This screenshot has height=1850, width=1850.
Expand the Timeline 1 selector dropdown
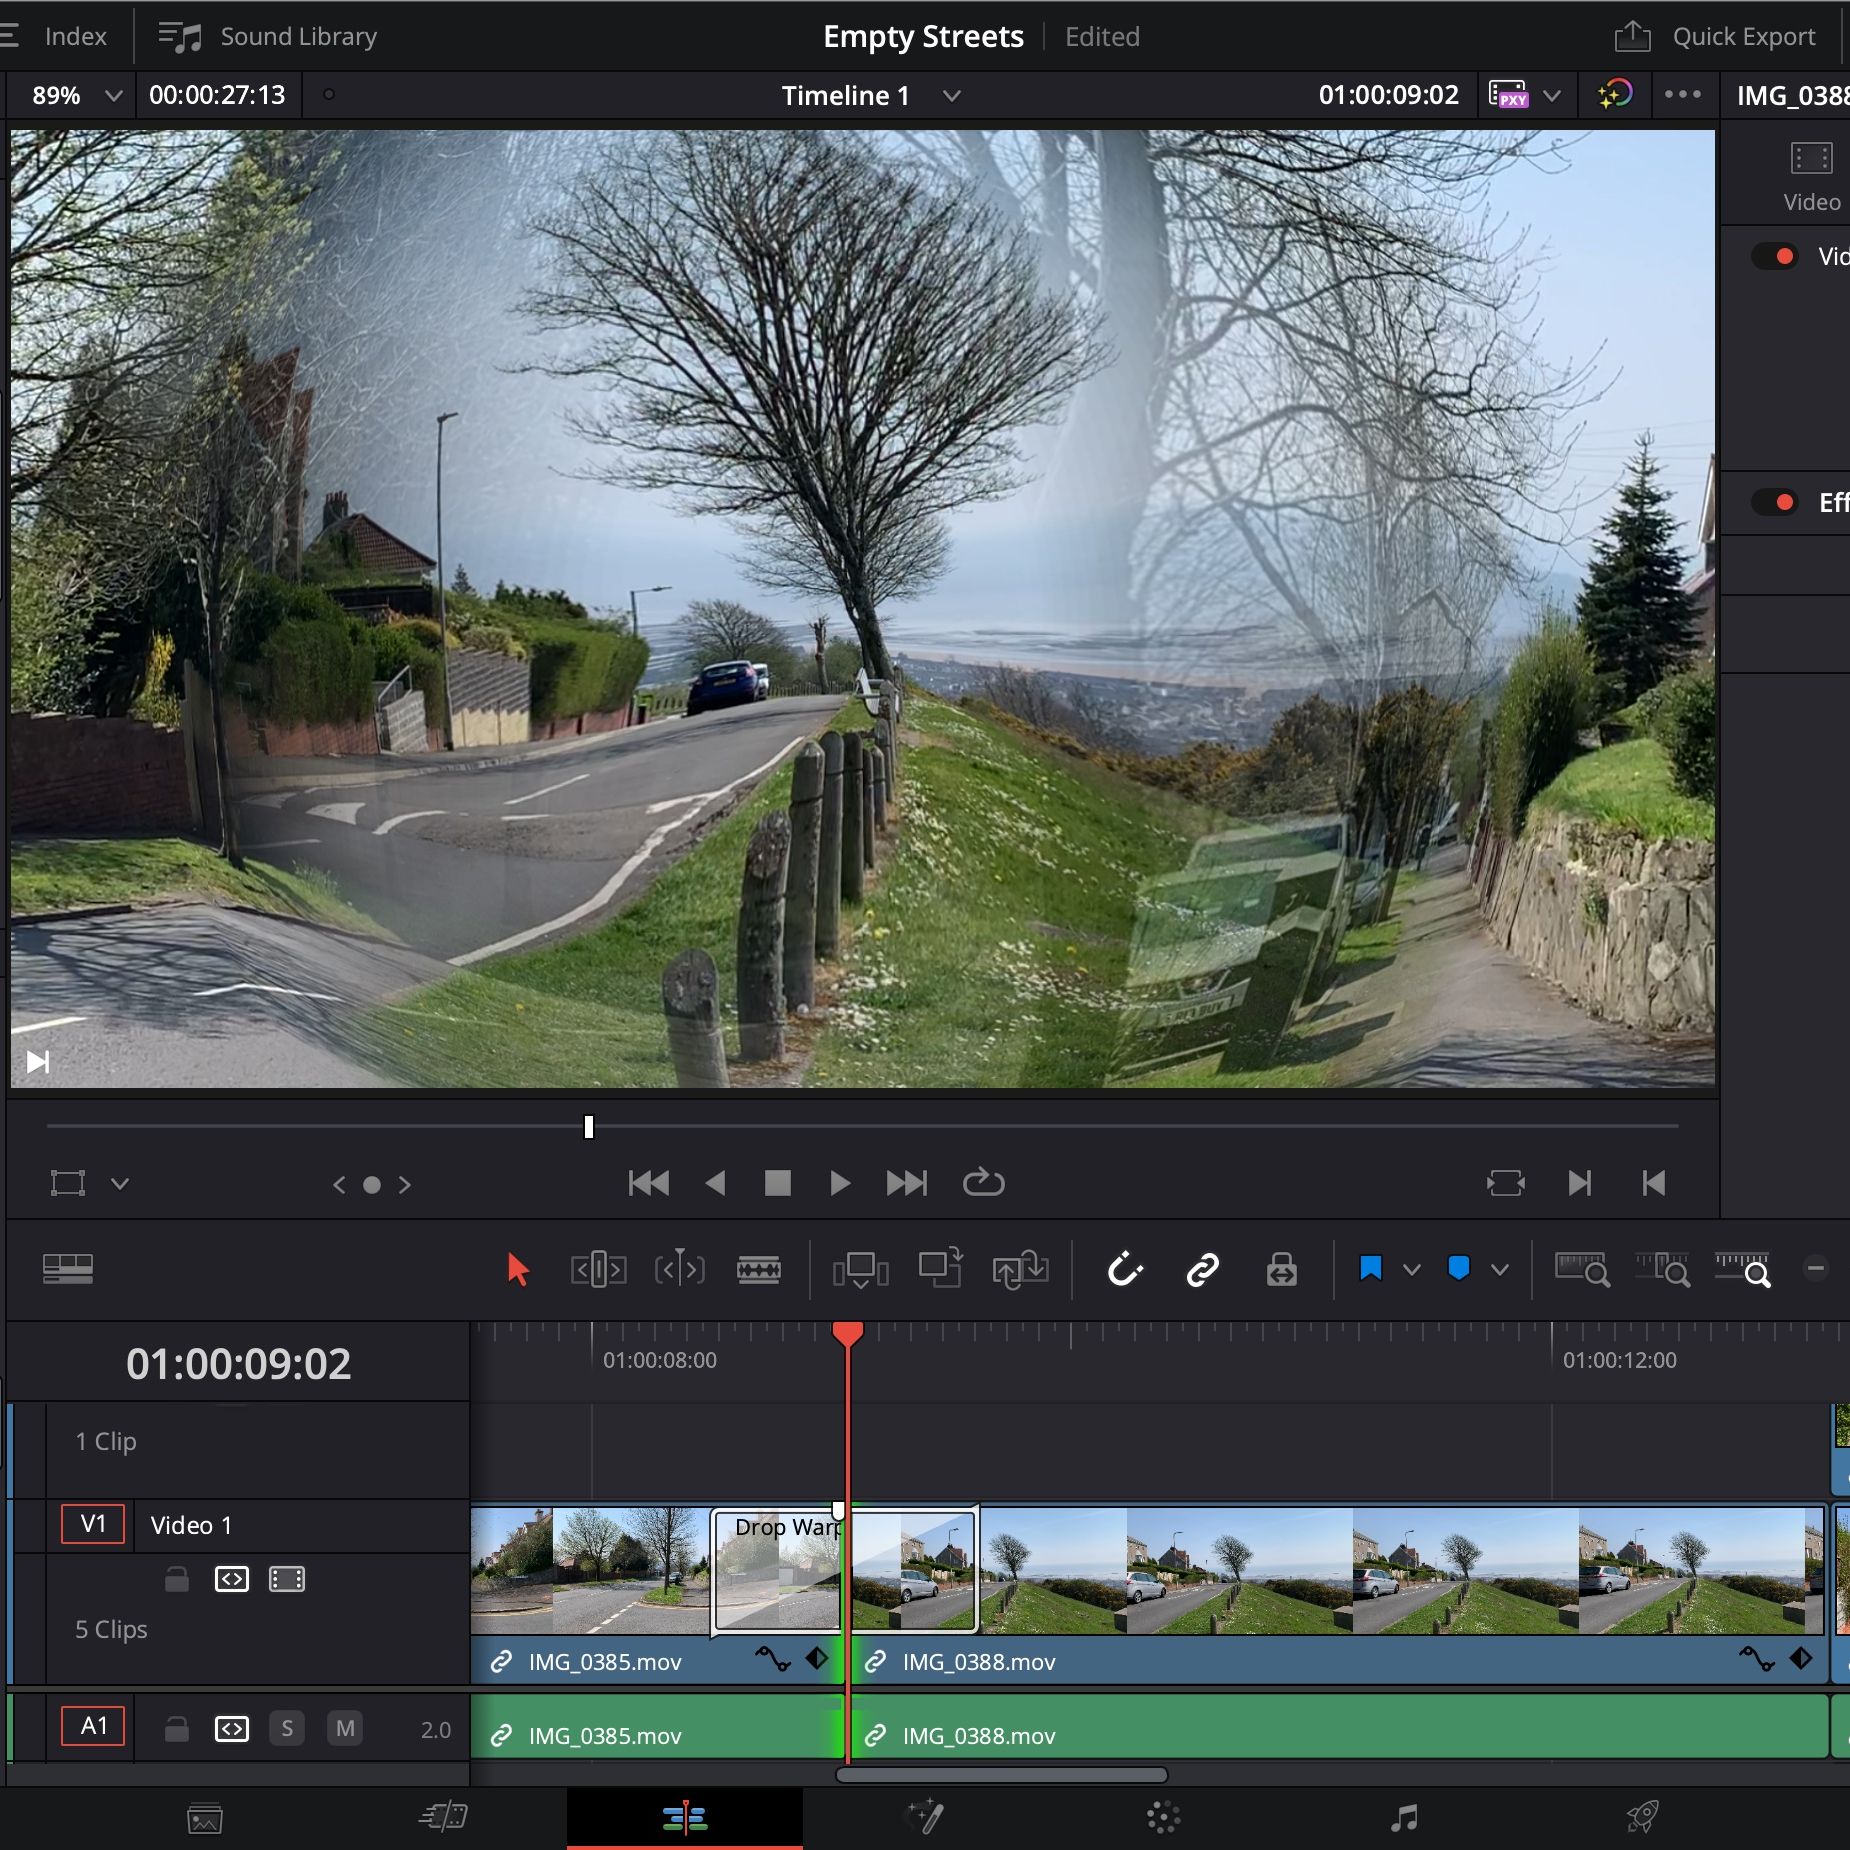click(951, 96)
